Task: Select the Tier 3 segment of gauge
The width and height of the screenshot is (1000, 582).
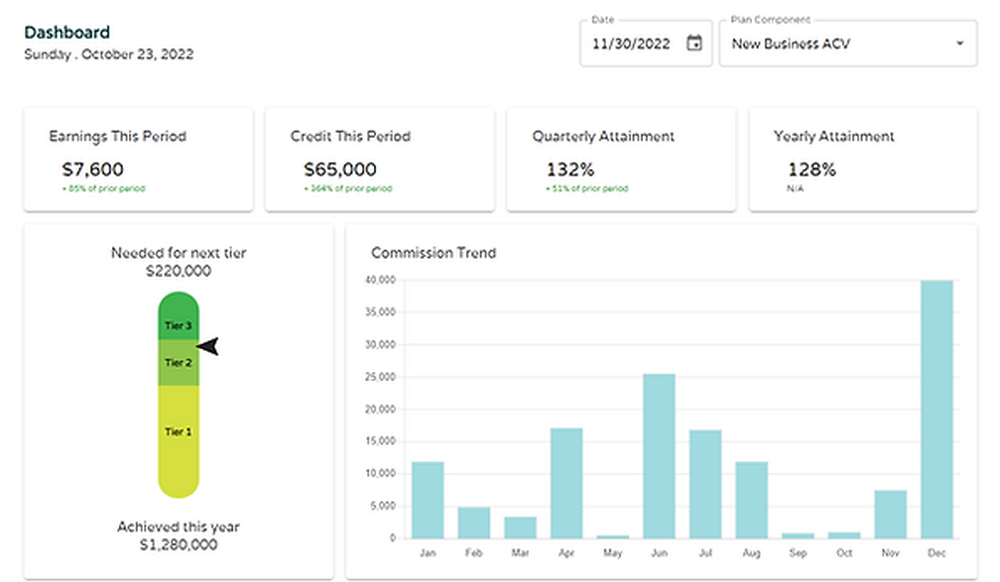Action: (x=179, y=316)
